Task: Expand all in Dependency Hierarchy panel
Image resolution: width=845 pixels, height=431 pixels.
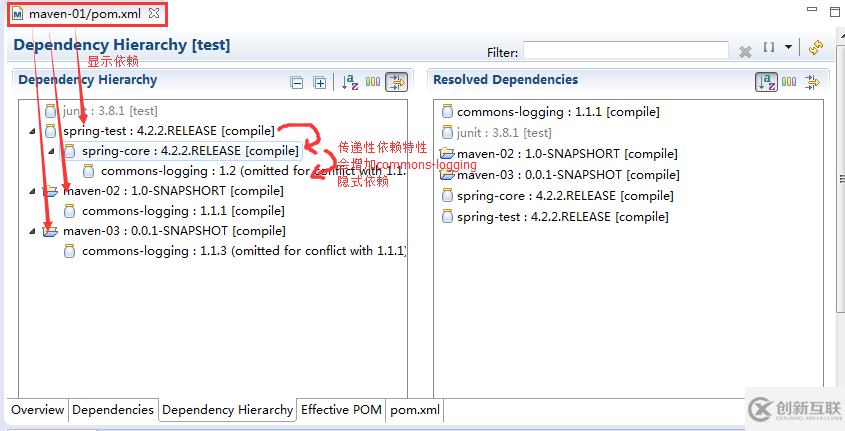Action: 320,82
